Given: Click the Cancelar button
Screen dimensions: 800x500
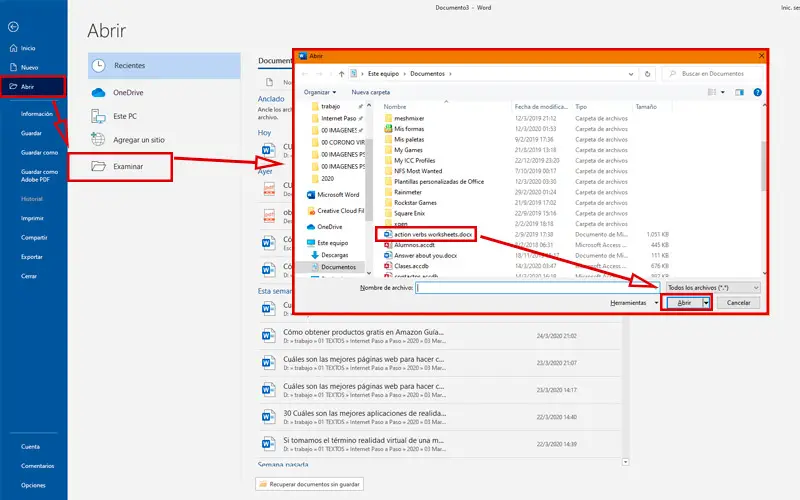Looking at the screenshot, I should point(738,303).
